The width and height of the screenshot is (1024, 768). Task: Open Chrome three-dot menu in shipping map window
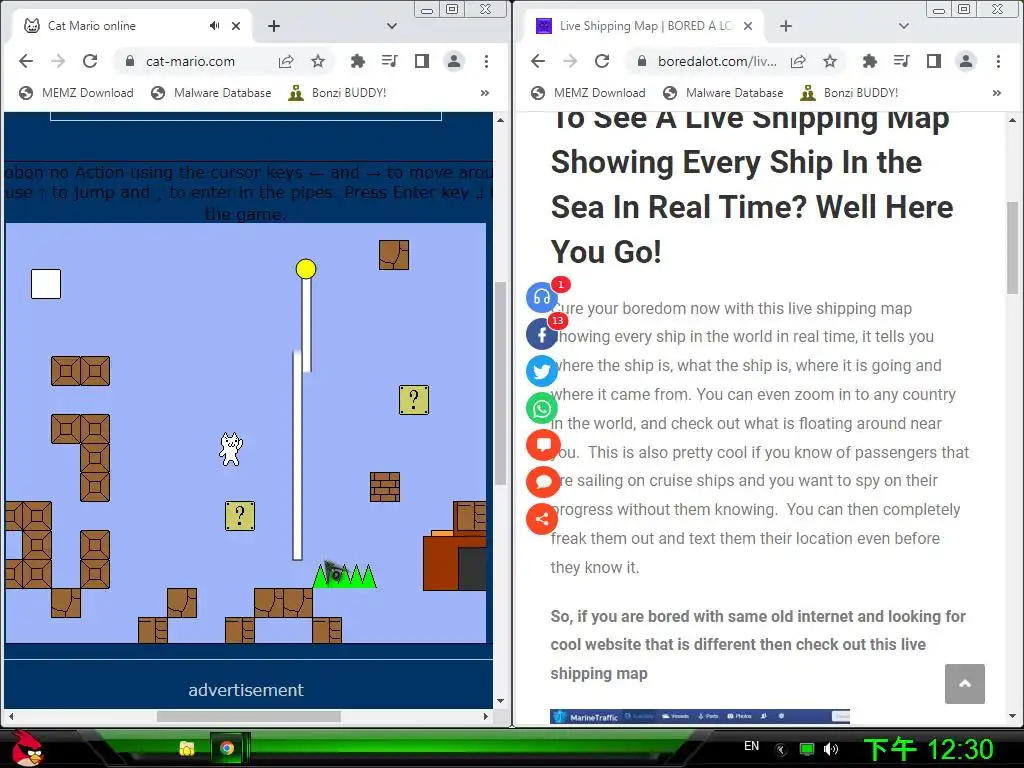[x=999, y=61]
